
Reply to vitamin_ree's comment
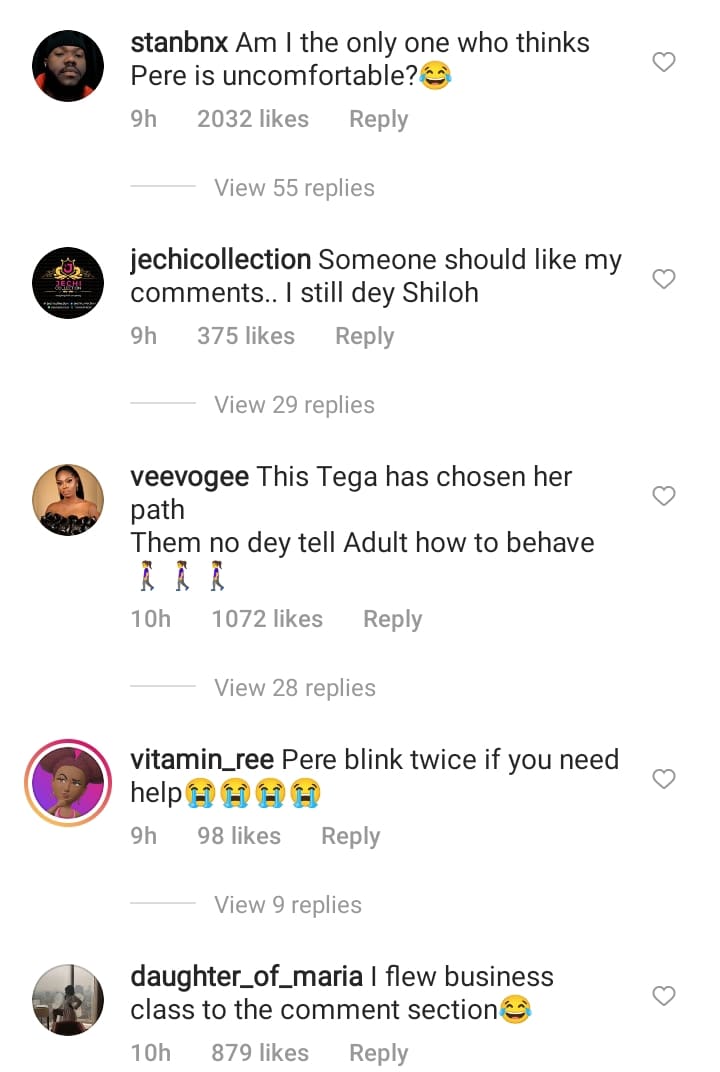pyautogui.click(x=350, y=836)
